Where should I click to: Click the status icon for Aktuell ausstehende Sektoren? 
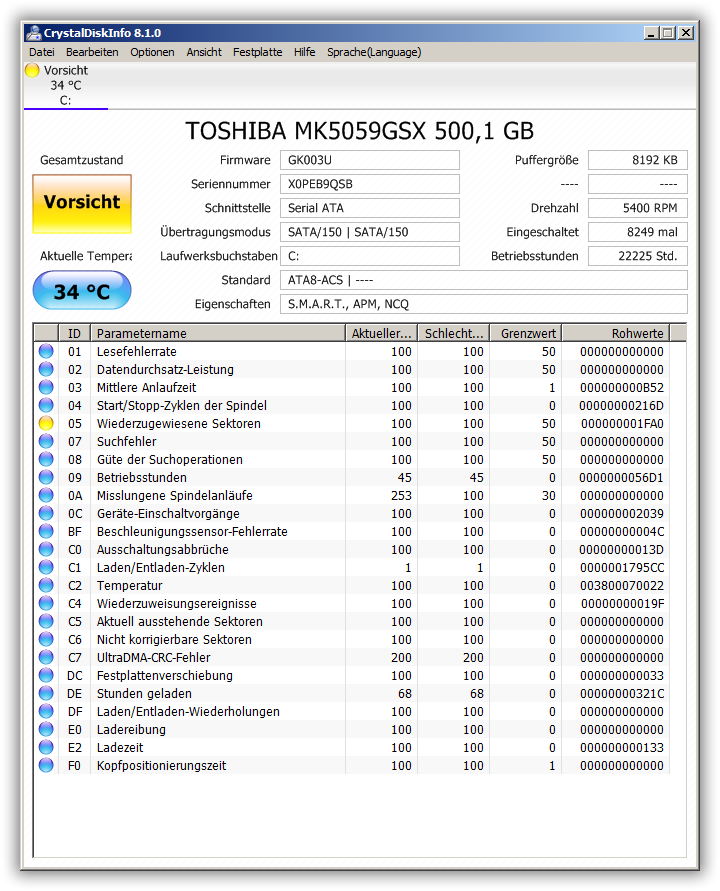[46, 621]
